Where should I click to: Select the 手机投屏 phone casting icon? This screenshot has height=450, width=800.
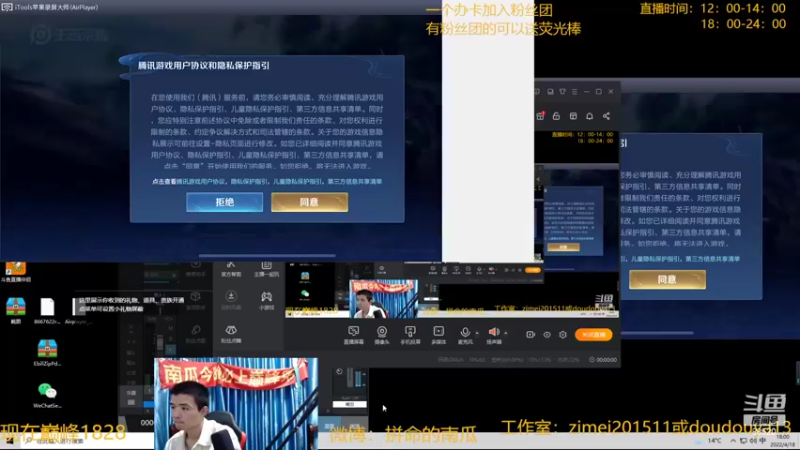click(410, 335)
